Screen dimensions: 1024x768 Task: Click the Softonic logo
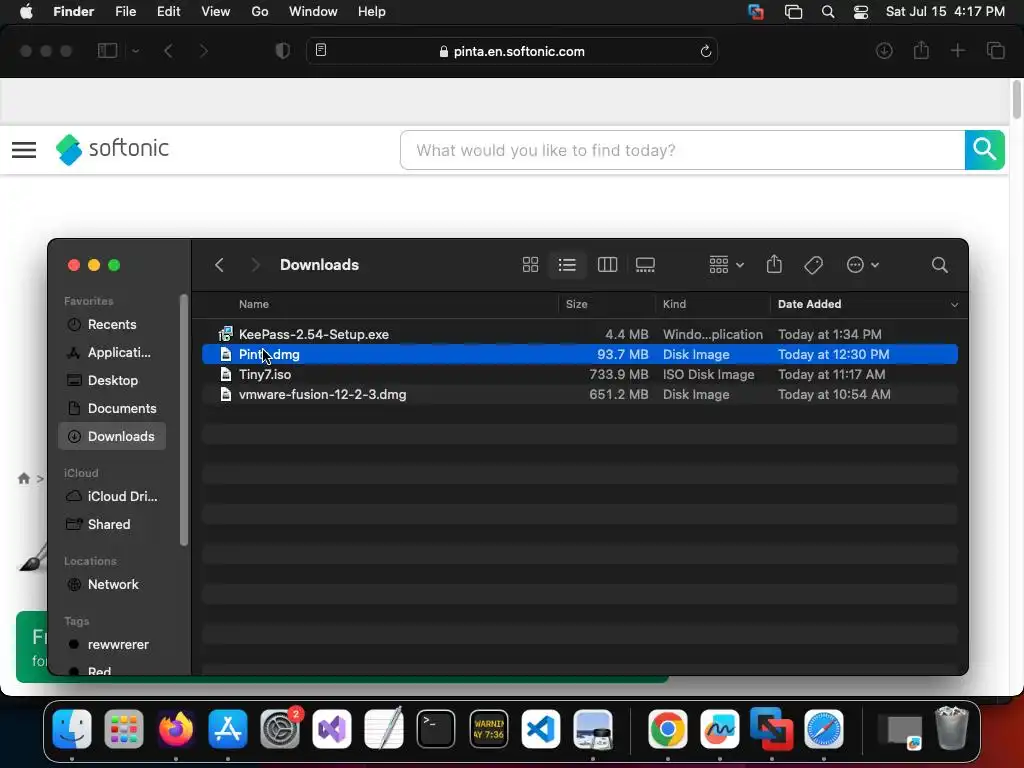112,150
